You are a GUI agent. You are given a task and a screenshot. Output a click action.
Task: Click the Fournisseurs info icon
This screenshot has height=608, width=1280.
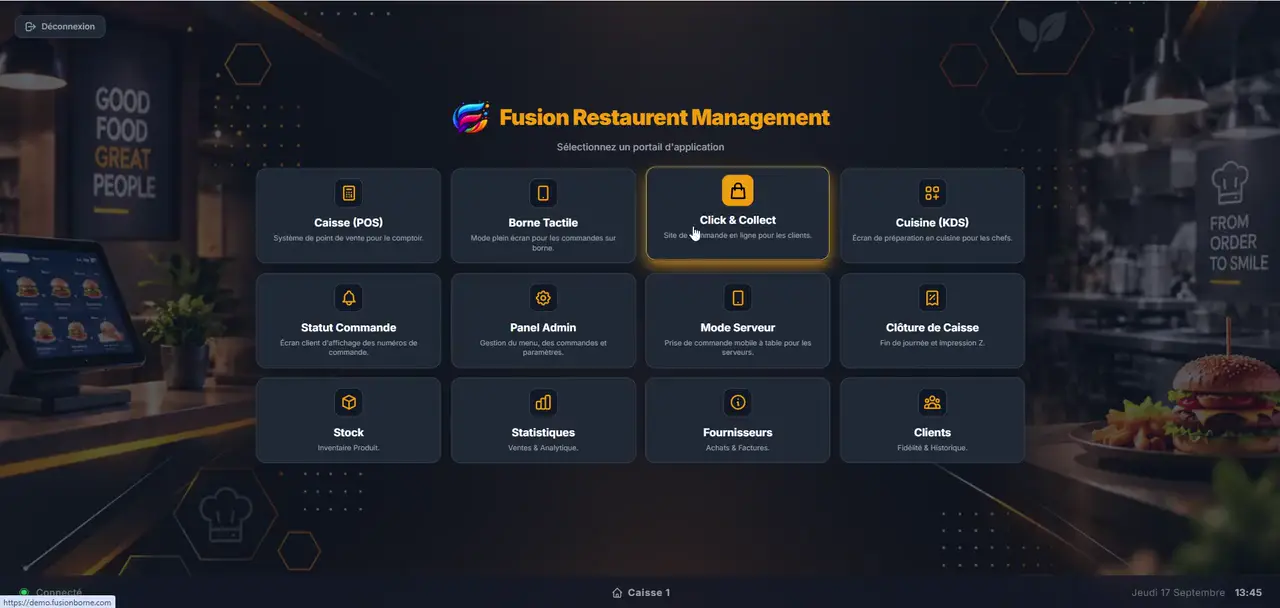[738, 402]
